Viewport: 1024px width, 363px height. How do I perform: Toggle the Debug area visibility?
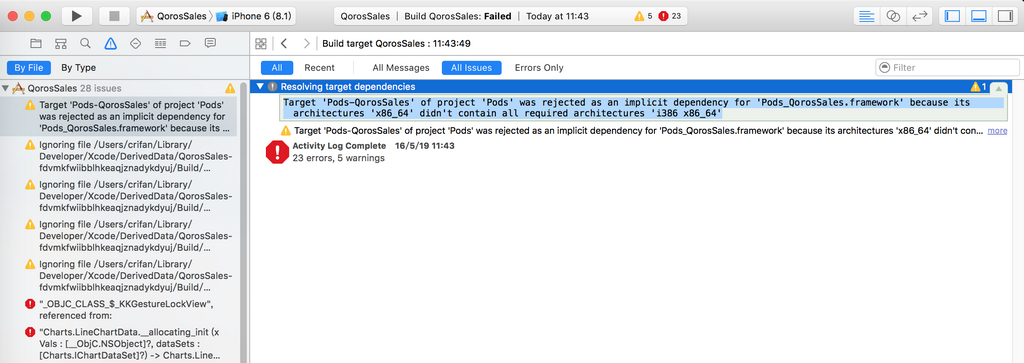tap(978, 16)
